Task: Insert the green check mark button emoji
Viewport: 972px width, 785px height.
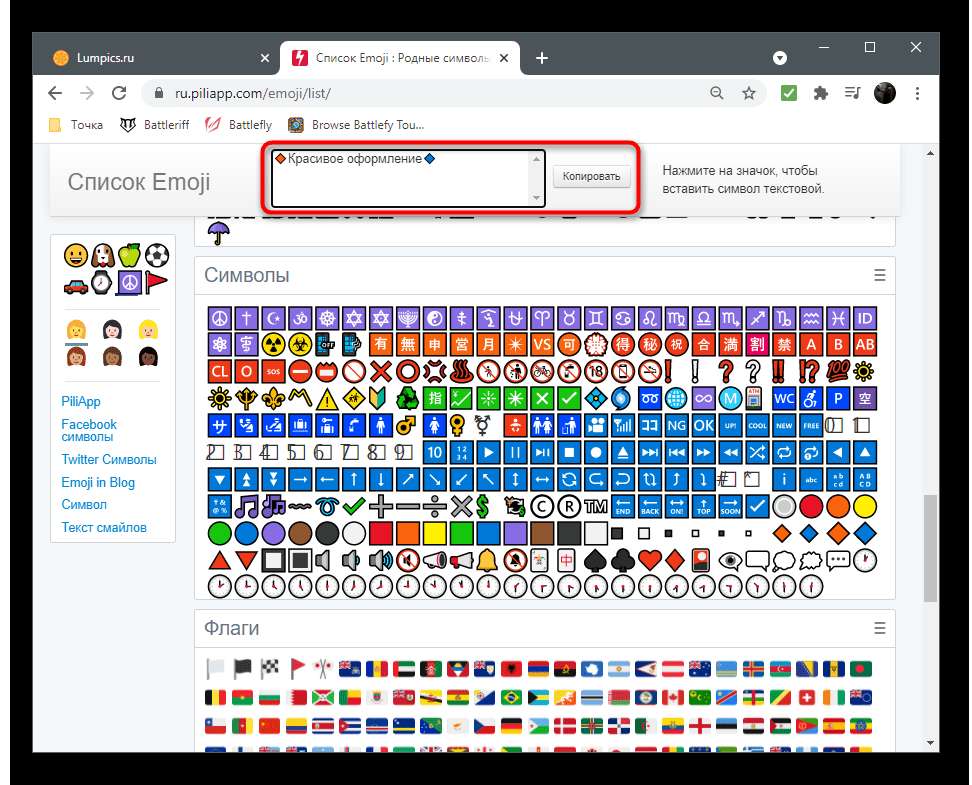Action: [x=568, y=399]
